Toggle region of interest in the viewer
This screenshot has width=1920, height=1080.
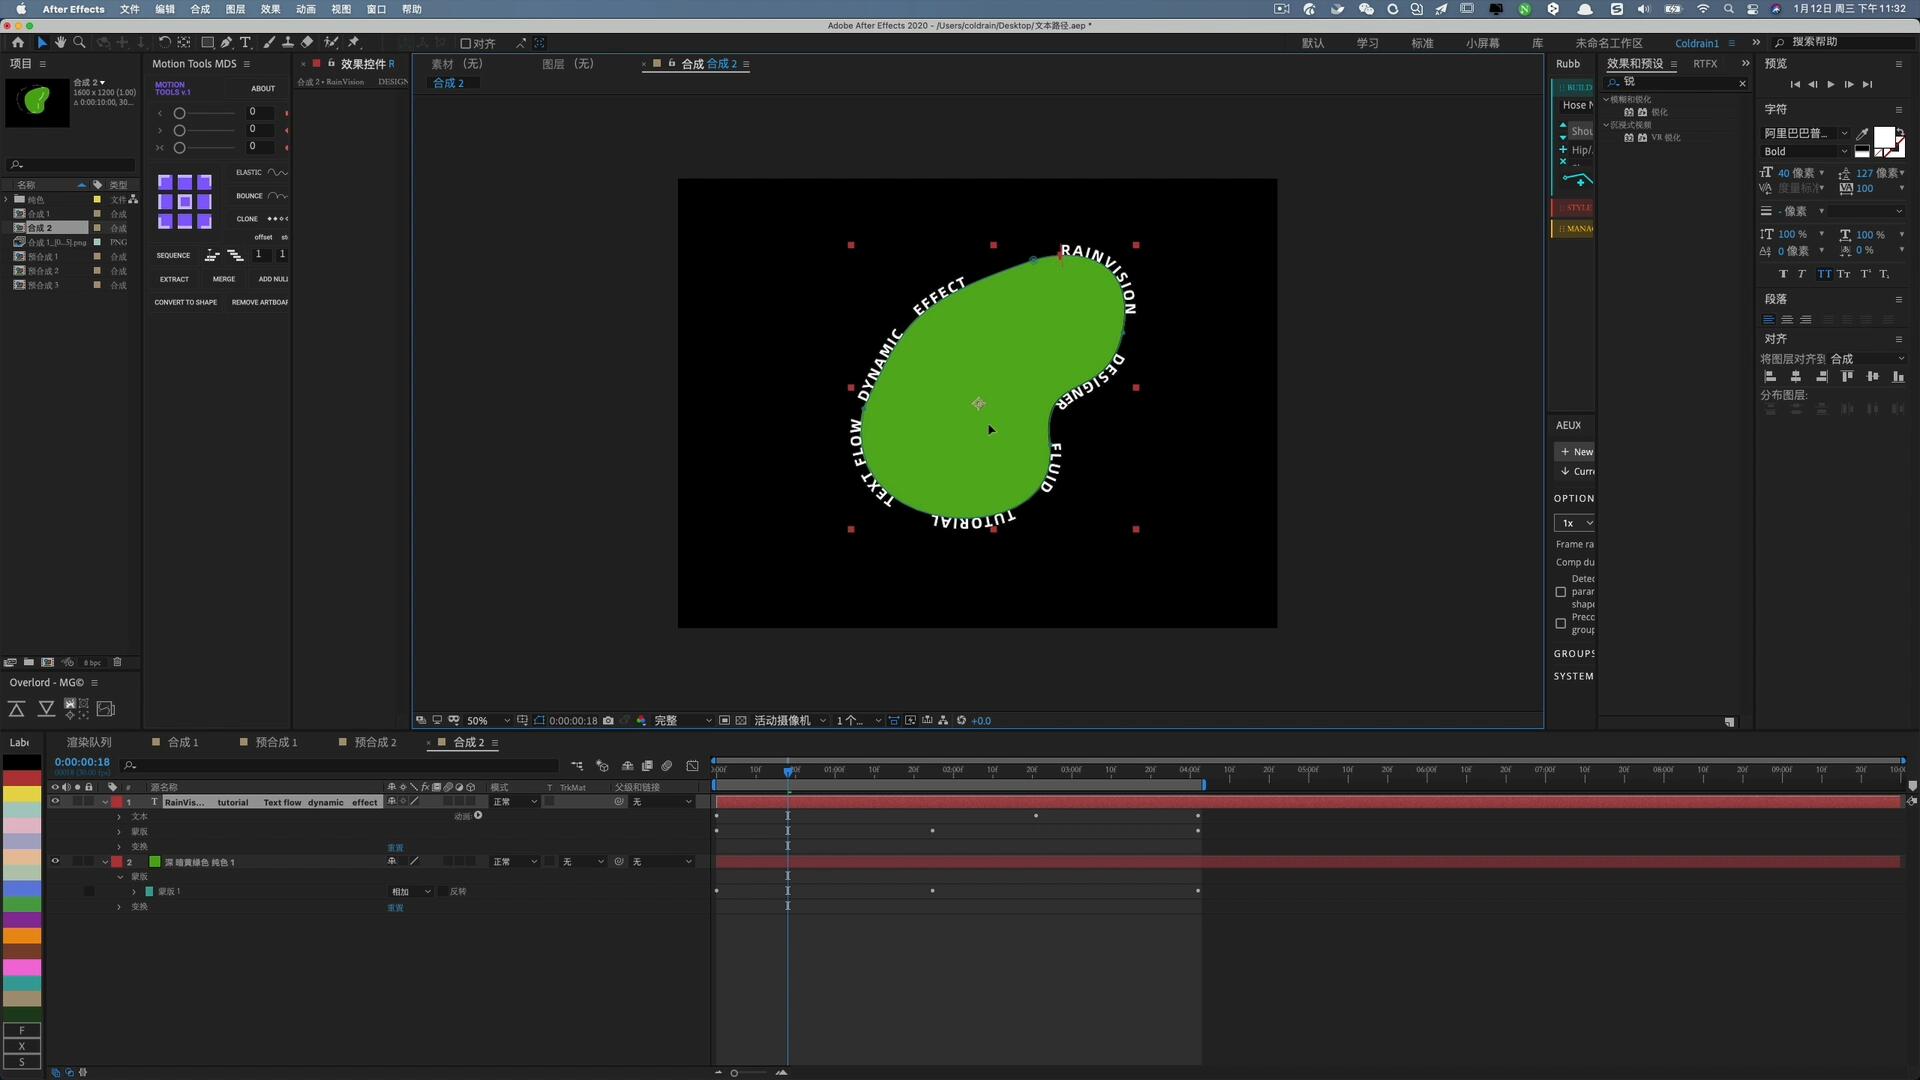tap(724, 721)
